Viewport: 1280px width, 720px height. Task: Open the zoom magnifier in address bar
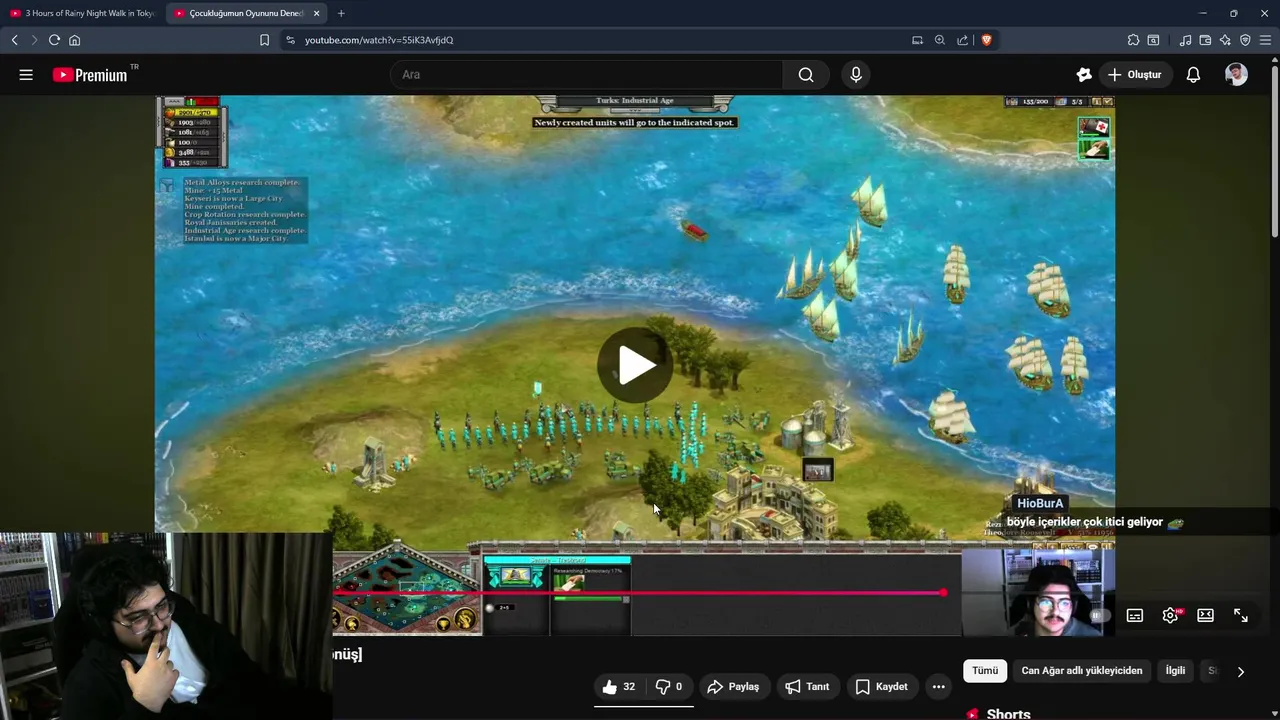[x=940, y=40]
